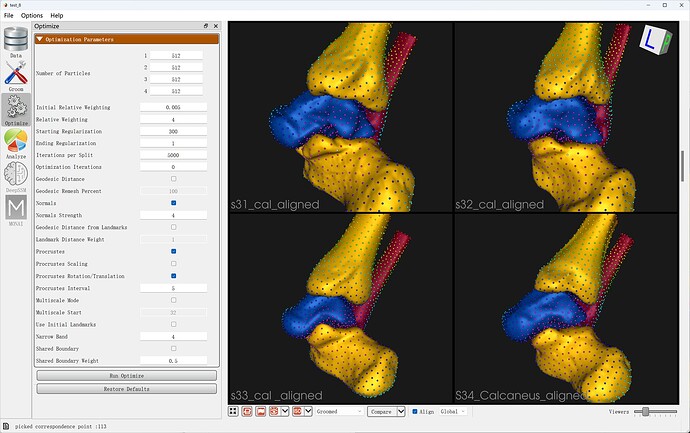Enable the Procrustes Scaling checkbox
The height and width of the screenshot is (433, 690).
[173, 264]
